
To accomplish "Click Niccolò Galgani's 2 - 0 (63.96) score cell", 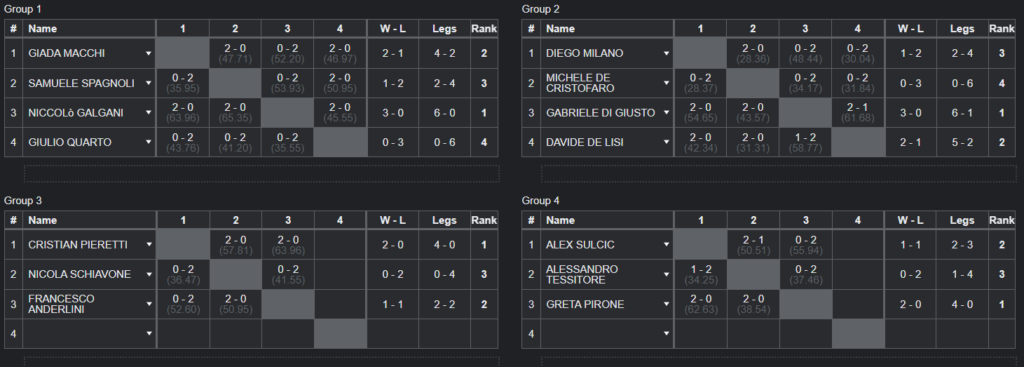I will click(x=183, y=113).
